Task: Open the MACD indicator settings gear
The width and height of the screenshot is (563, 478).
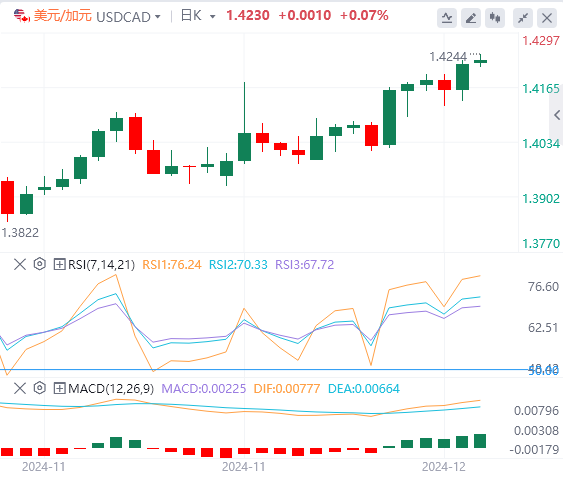Action: [39, 388]
